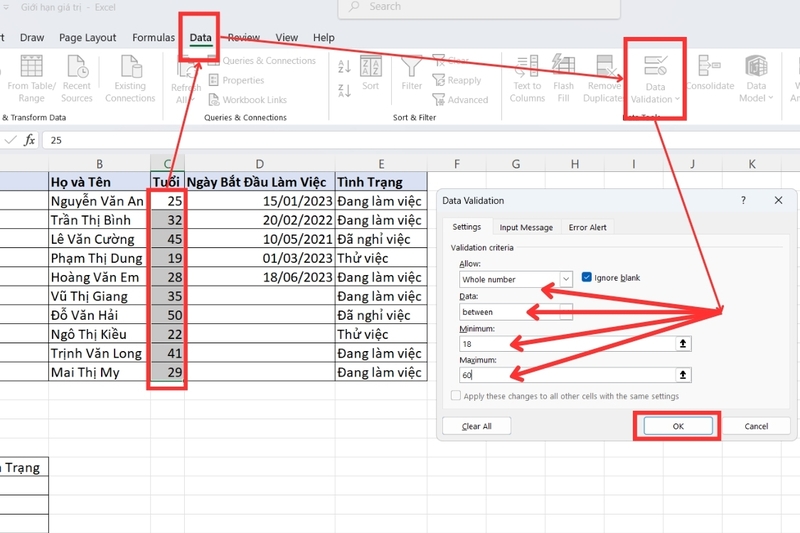This screenshot has height=533, width=800.
Task: Select date cell 15/01/2023
Action: (260, 201)
